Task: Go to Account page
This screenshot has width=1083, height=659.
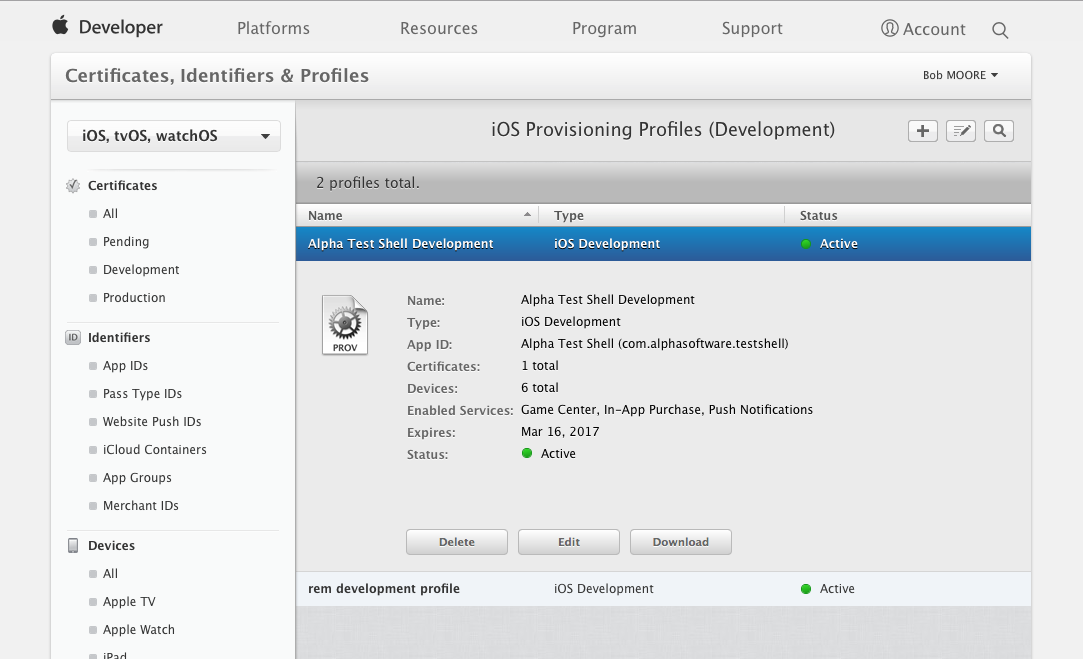Action: [x=934, y=29]
